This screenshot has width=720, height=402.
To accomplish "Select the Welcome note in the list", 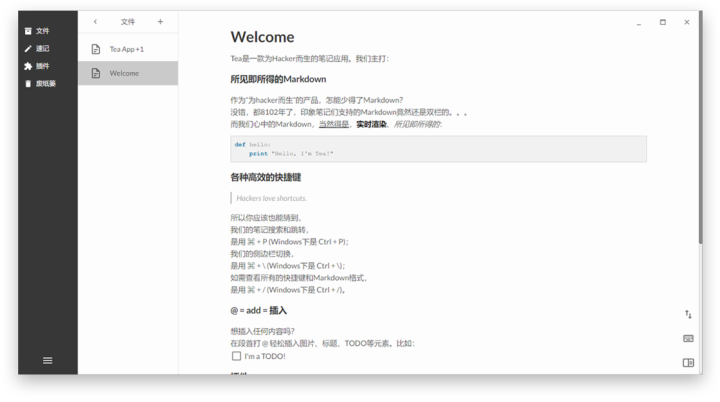I will pyautogui.click(x=128, y=73).
